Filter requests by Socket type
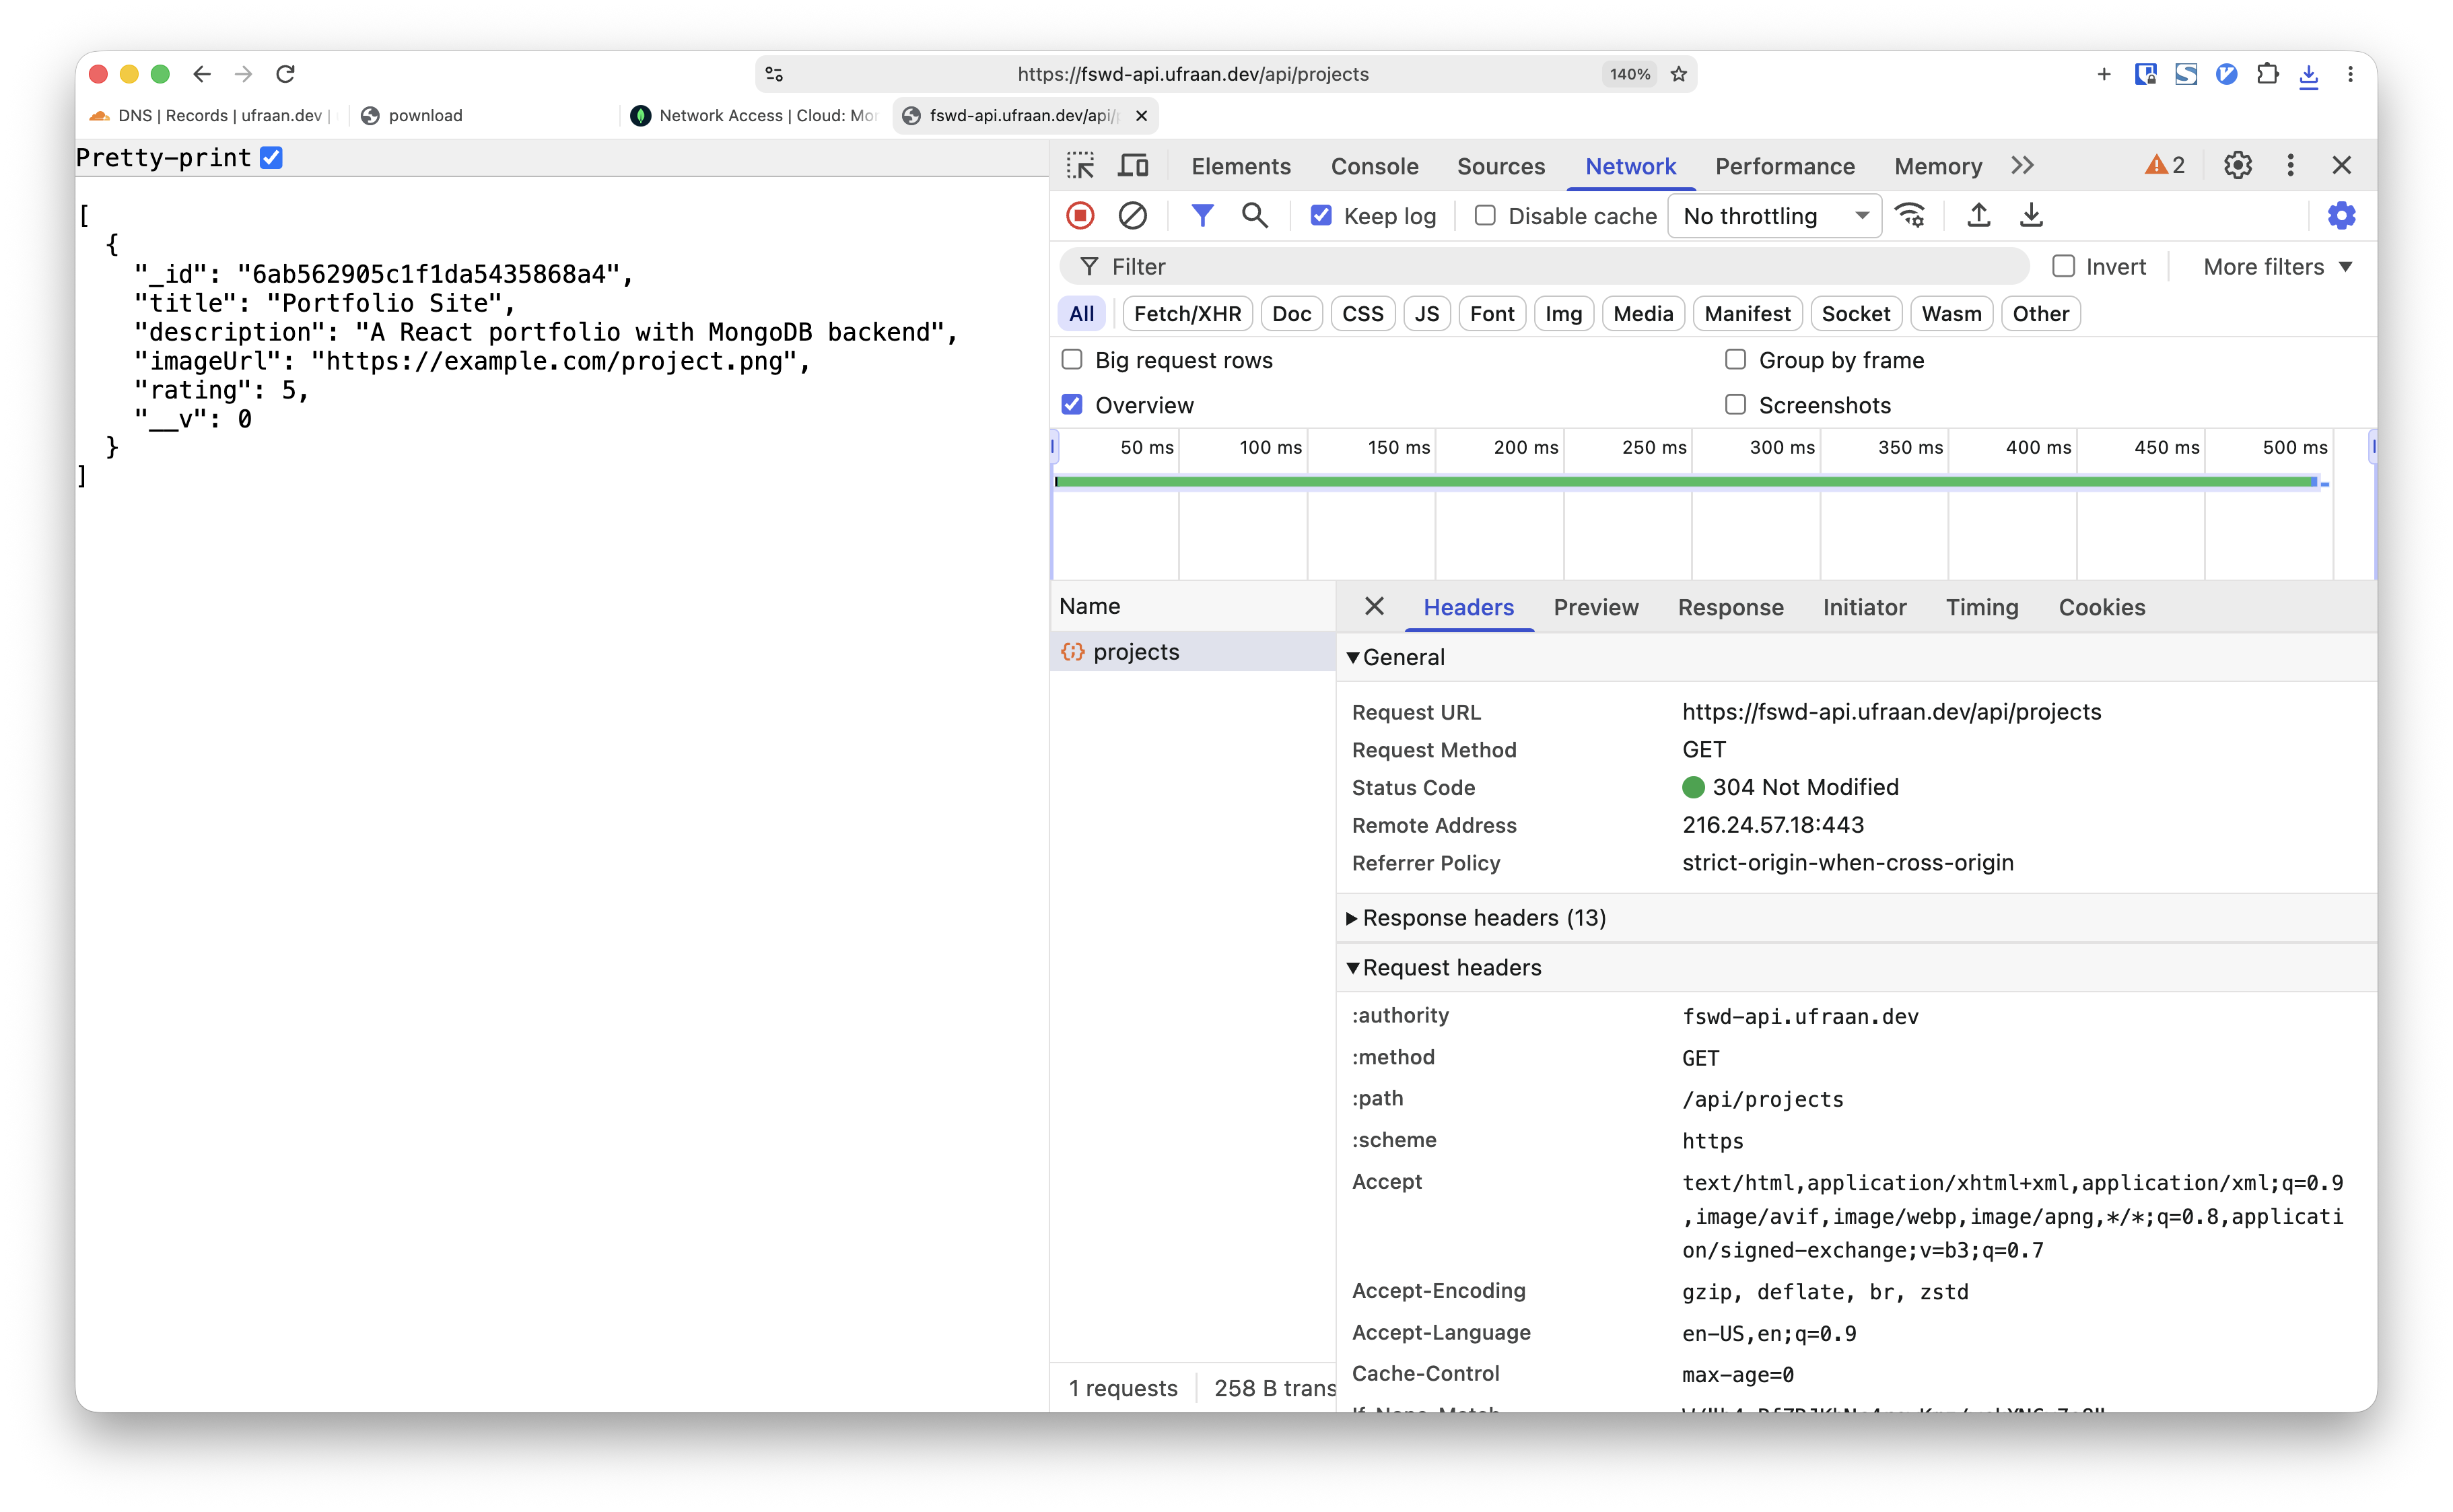Image resolution: width=2453 pixels, height=1512 pixels. coord(1855,313)
